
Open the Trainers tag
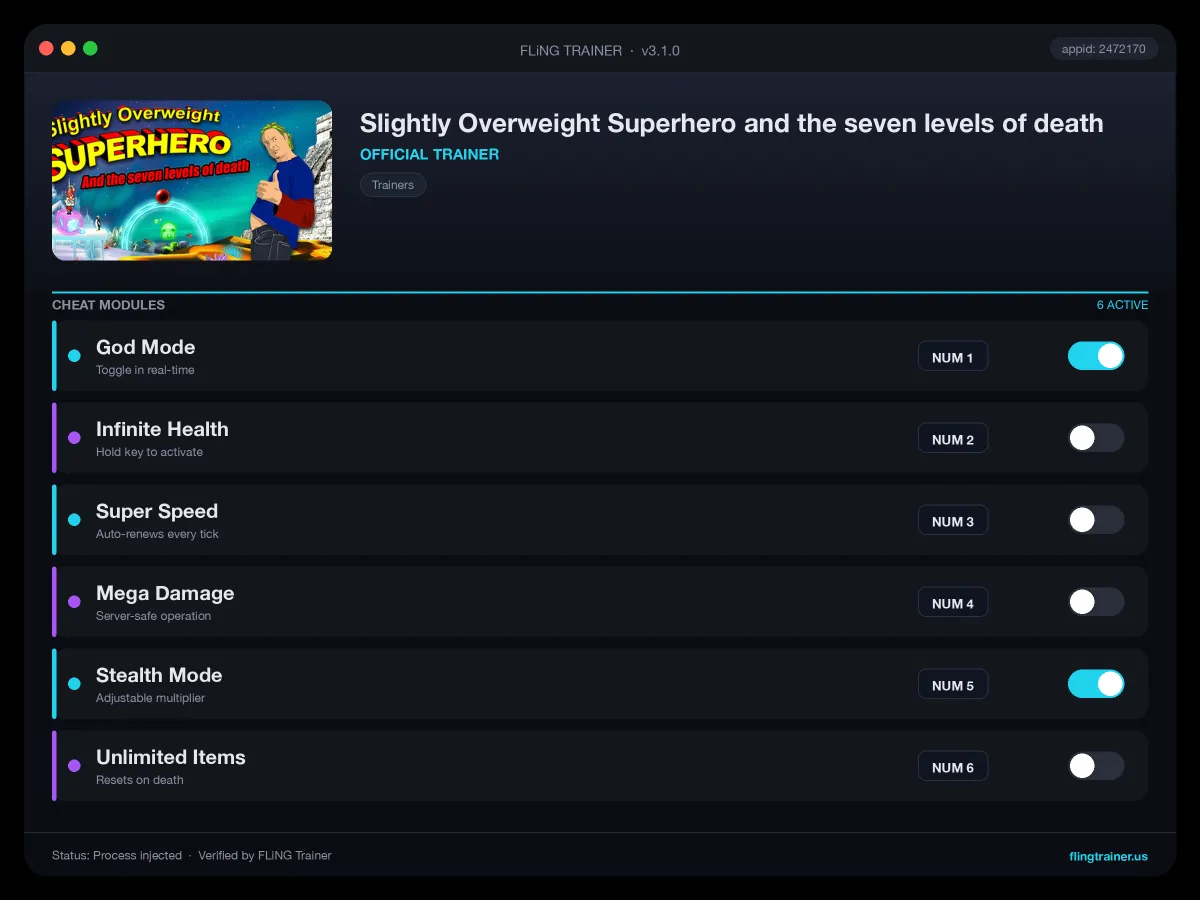393,185
